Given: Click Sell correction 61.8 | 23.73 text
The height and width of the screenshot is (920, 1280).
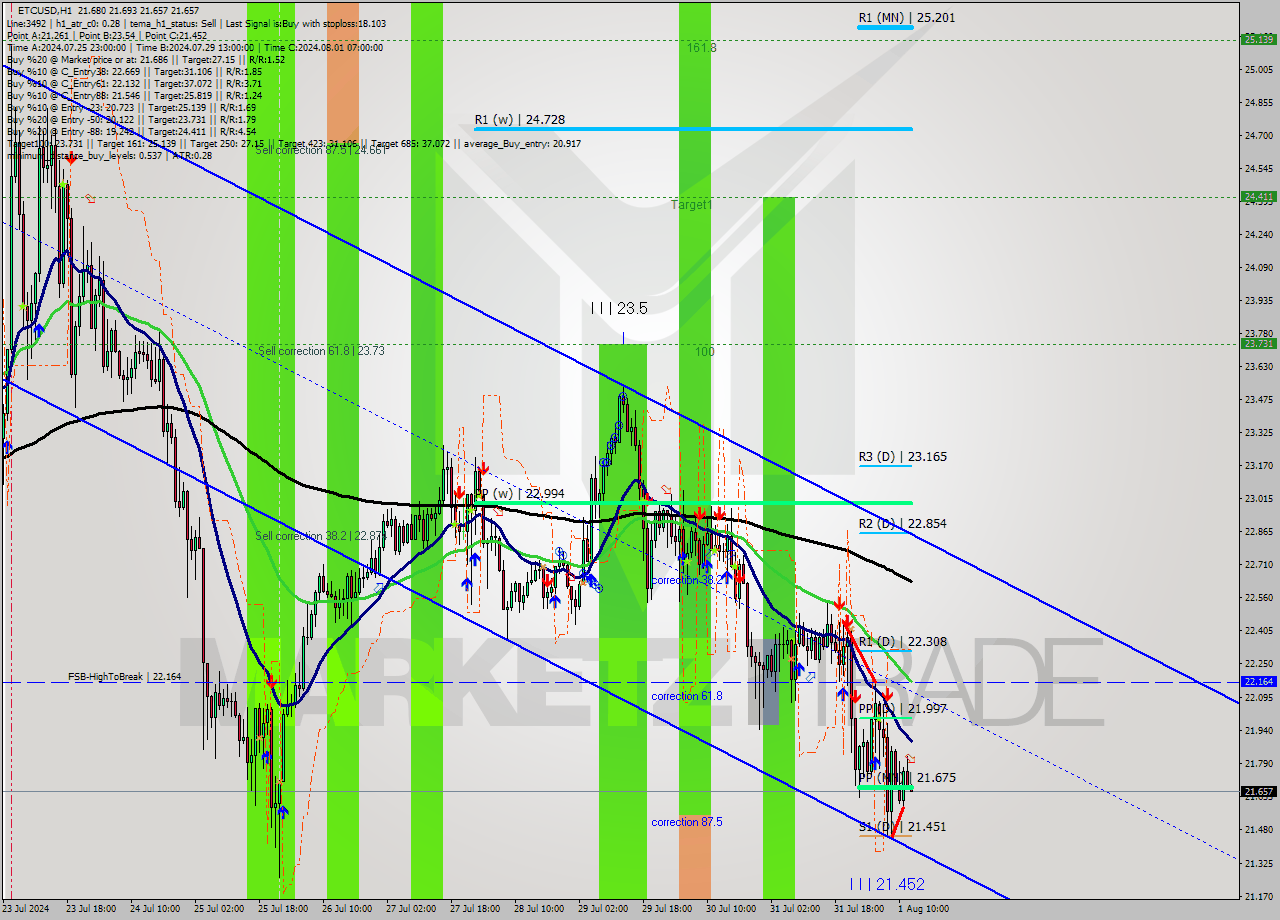Looking at the screenshot, I should click(320, 351).
